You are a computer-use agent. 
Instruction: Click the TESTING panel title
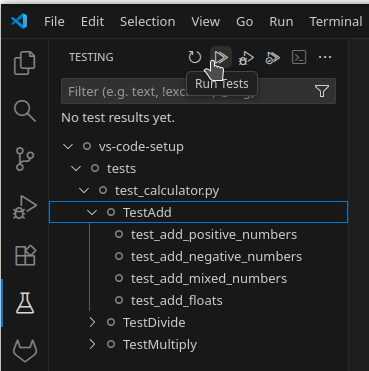(91, 57)
